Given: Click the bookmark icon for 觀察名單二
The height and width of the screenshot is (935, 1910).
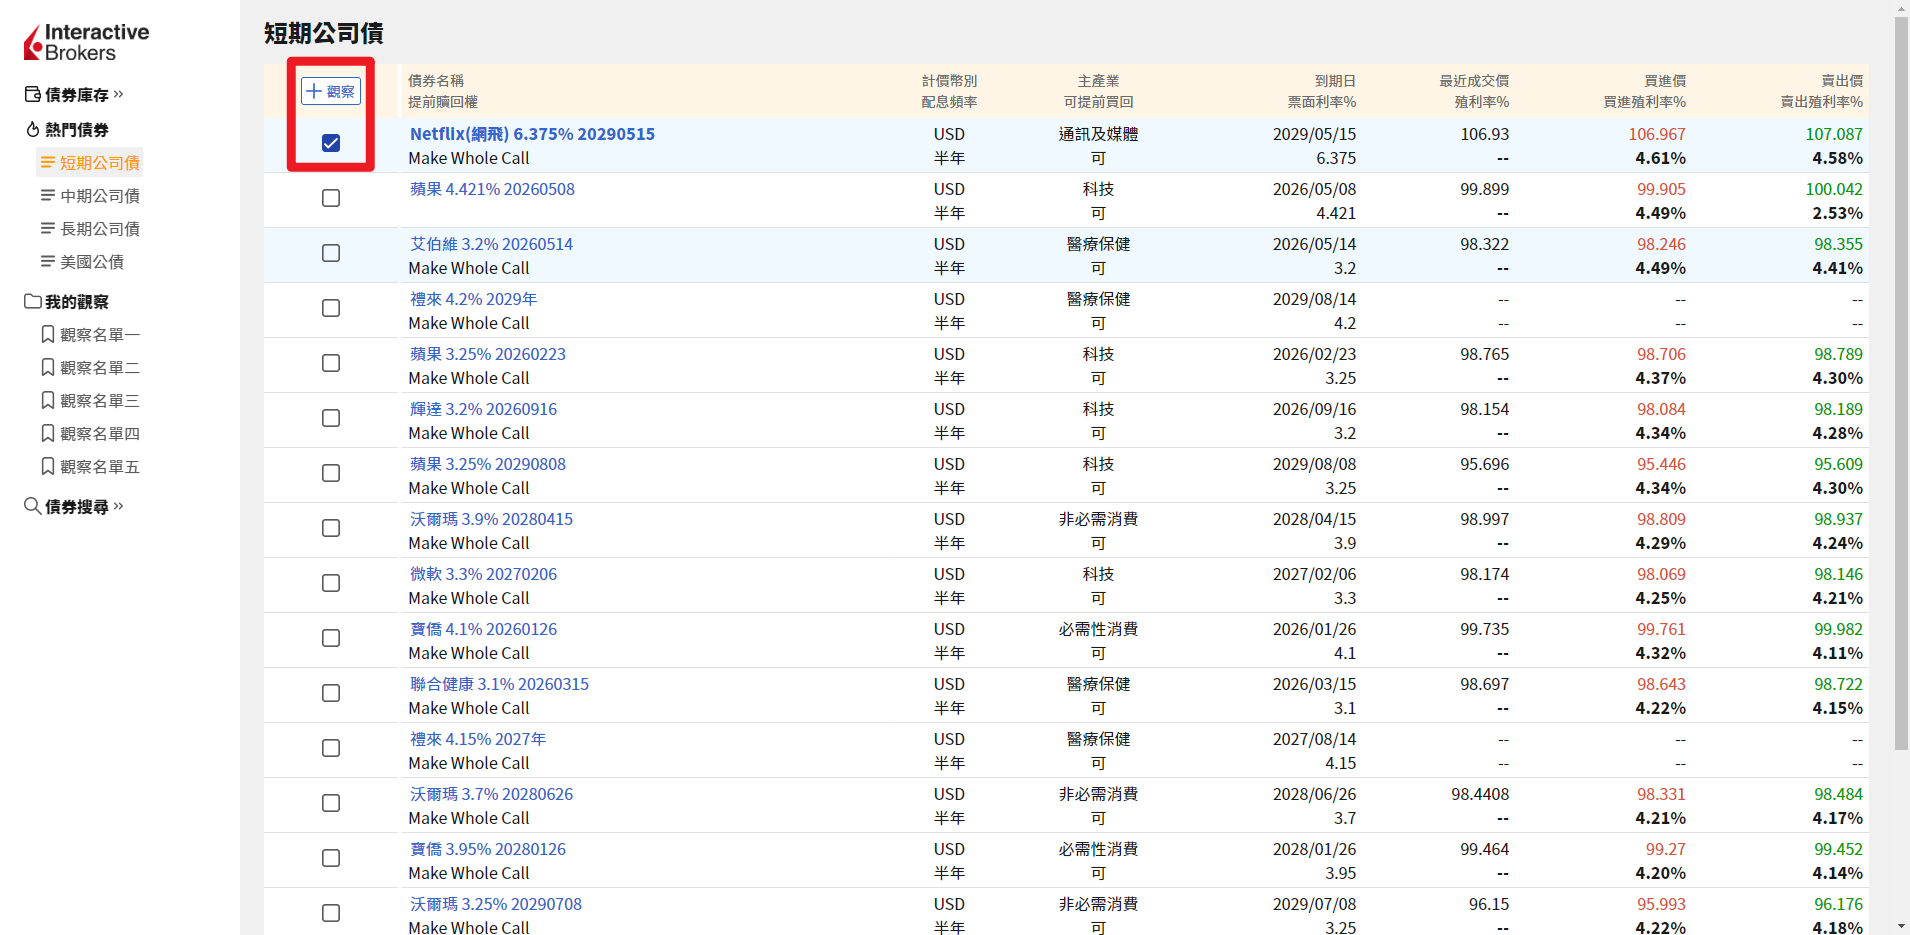Looking at the screenshot, I should (47, 367).
